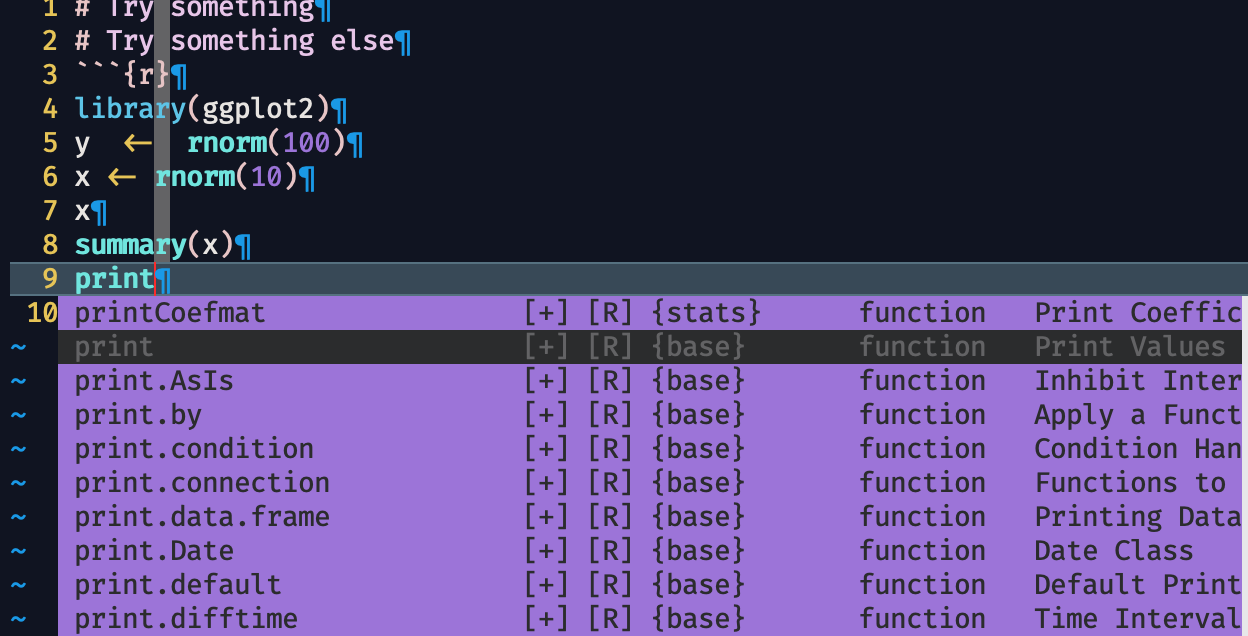The height and width of the screenshot is (636, 1248).
Task: Pick print.AsIs from the completion menu
Action: [650, 381]
